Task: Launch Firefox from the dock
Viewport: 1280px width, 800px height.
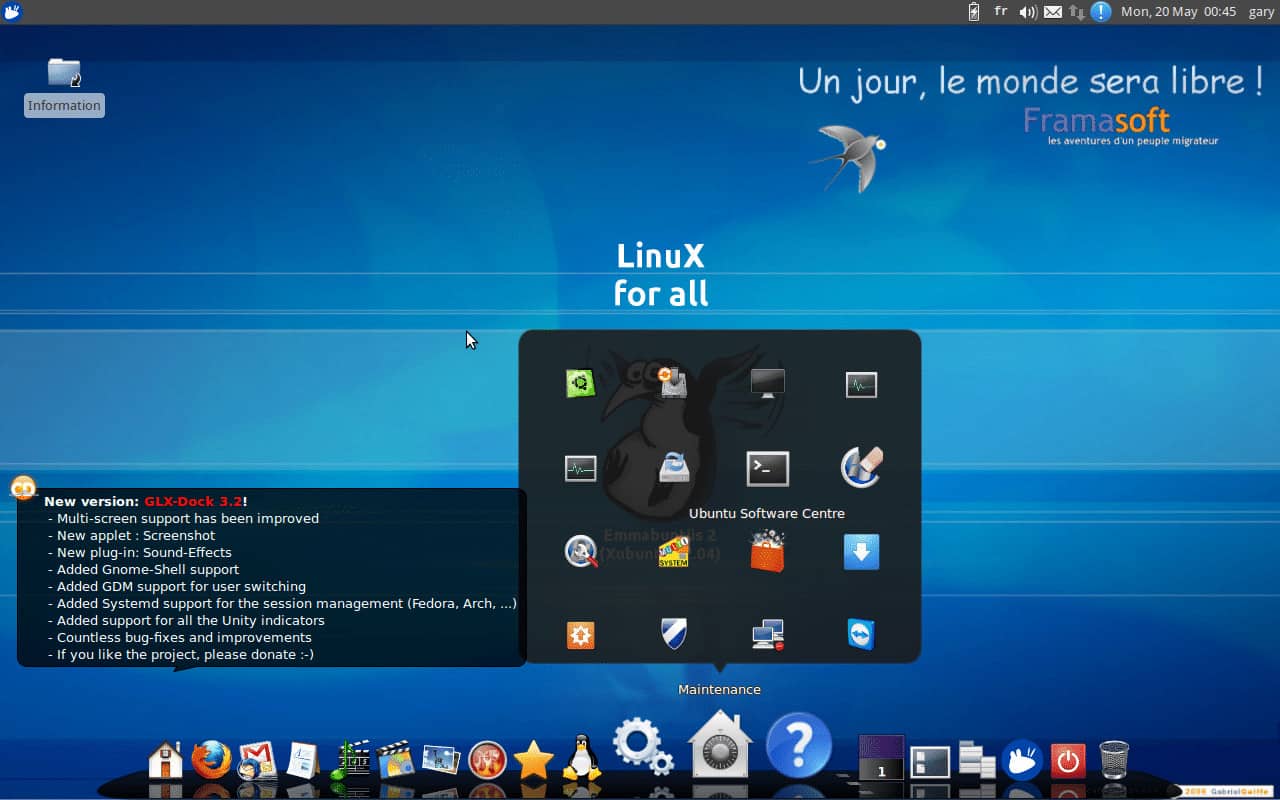Action: pyautogui.click(x=211, y=760)
